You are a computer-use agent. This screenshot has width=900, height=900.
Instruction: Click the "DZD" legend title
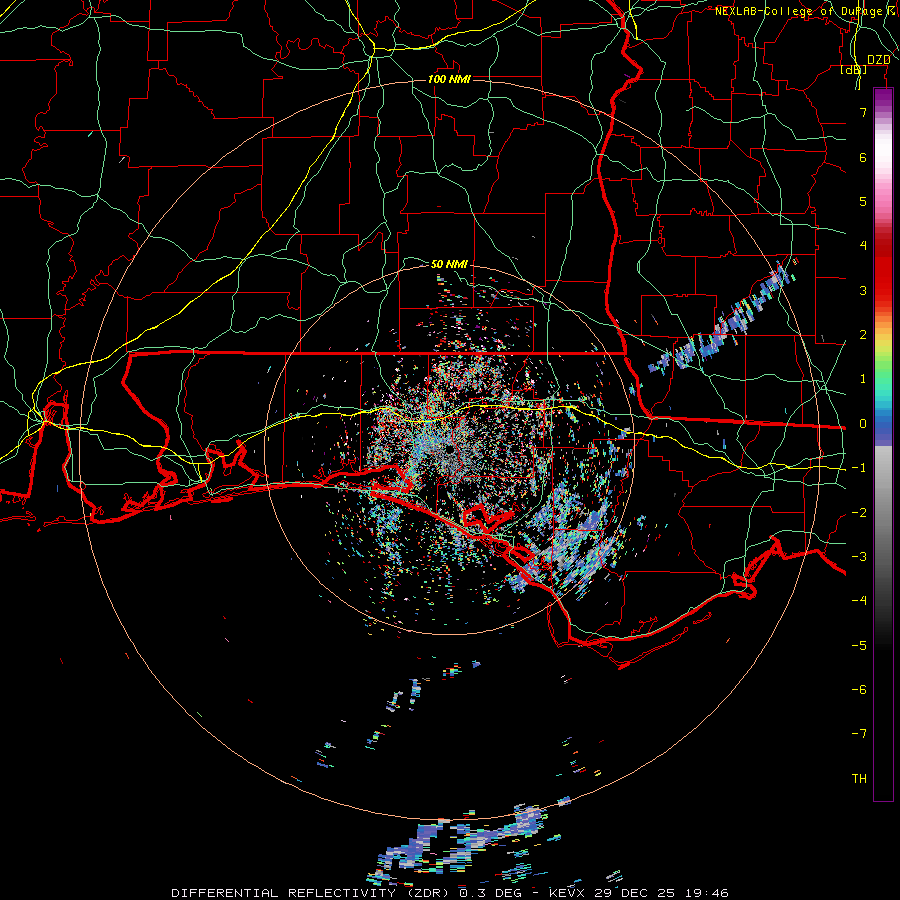tap(879, 60)
